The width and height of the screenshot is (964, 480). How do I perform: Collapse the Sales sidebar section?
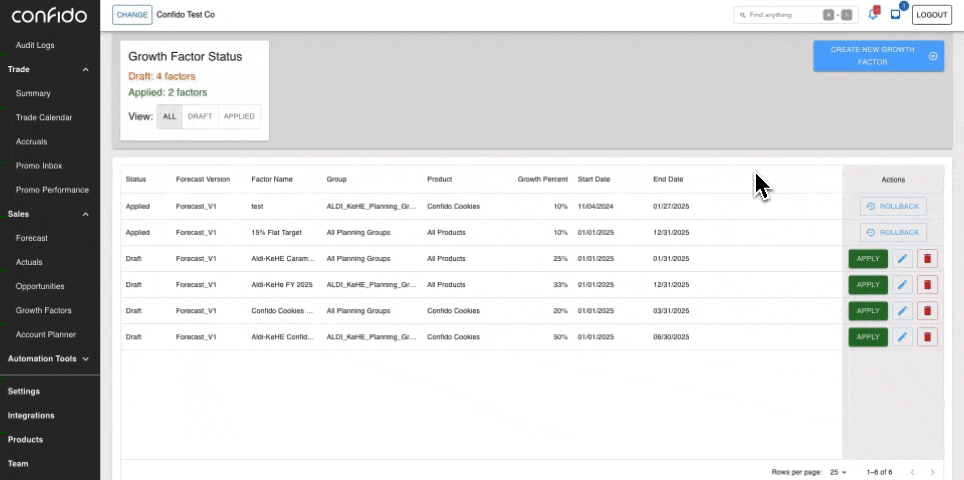click(x=85, y=214)
